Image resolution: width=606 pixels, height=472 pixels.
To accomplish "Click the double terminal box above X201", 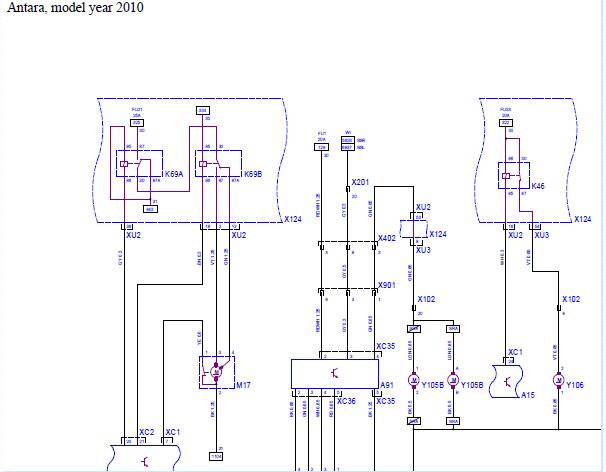I will (348, 144).
